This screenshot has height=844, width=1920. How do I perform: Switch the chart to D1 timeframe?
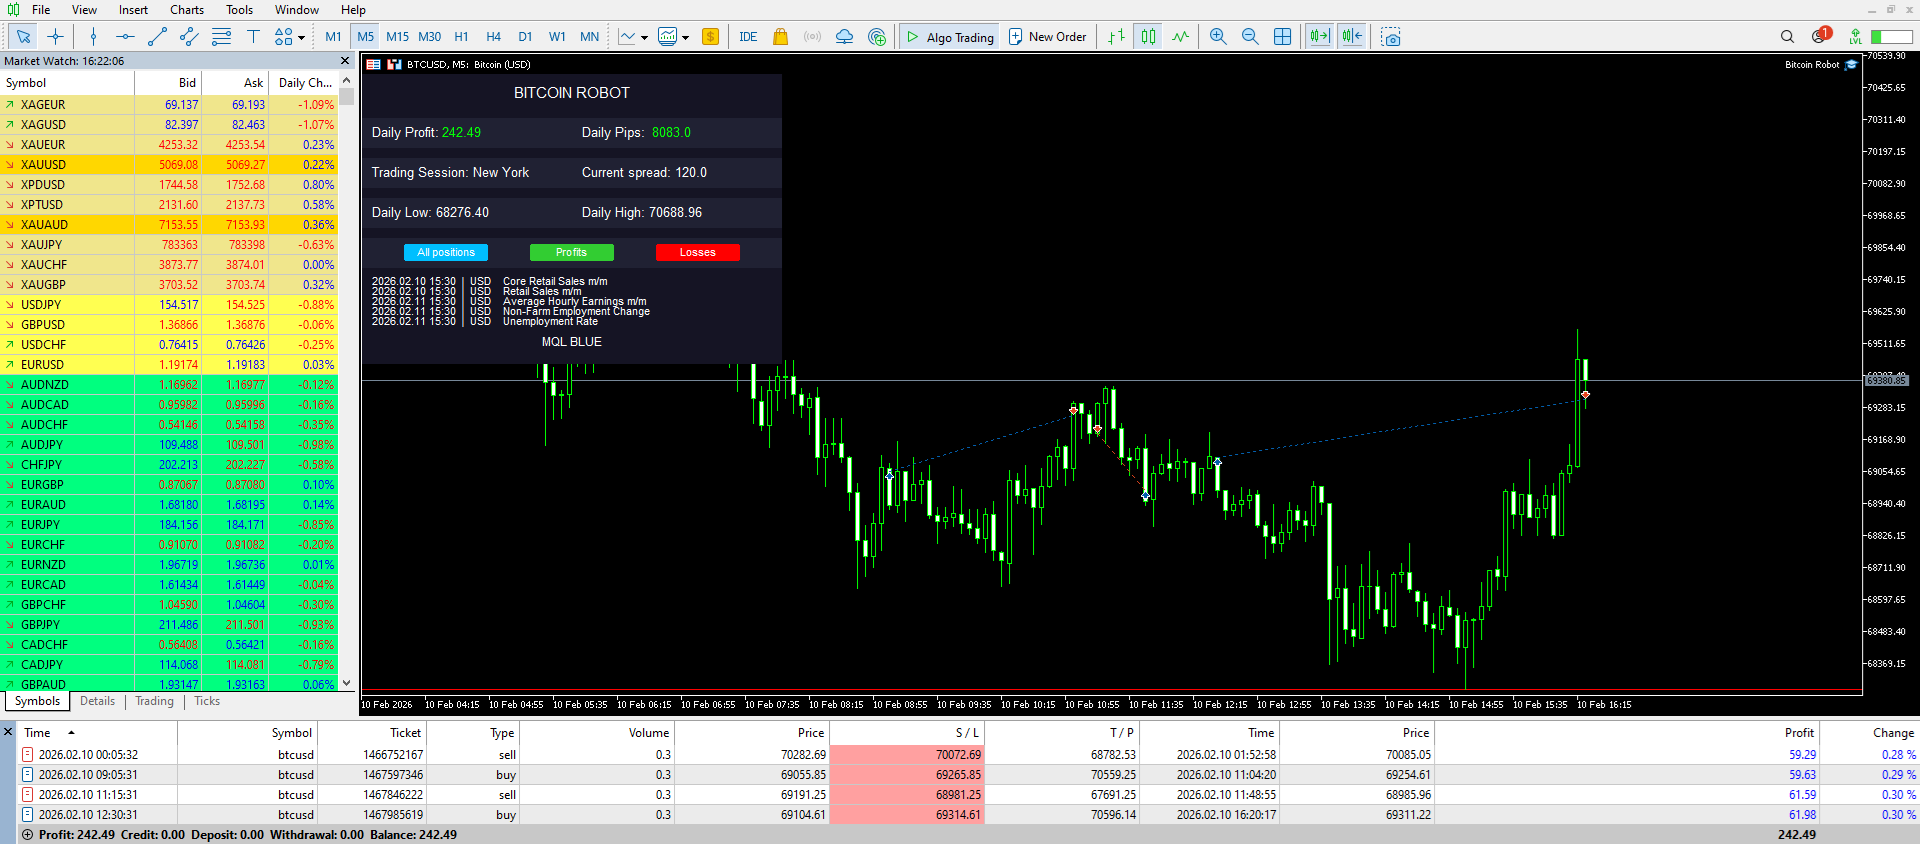pos(525,37)
